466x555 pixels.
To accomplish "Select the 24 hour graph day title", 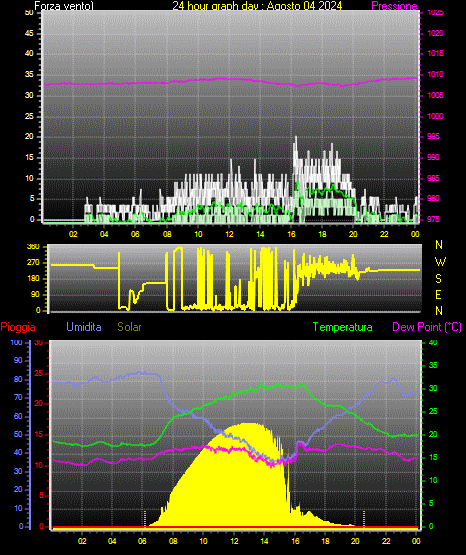I will point(257,6).
